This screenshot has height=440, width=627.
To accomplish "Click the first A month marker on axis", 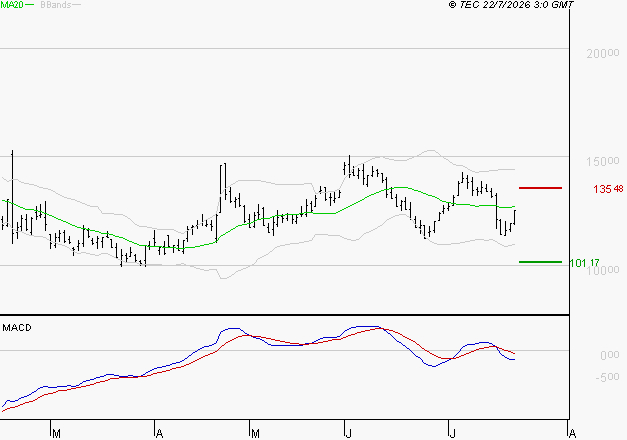I will [x=159, y=433].
